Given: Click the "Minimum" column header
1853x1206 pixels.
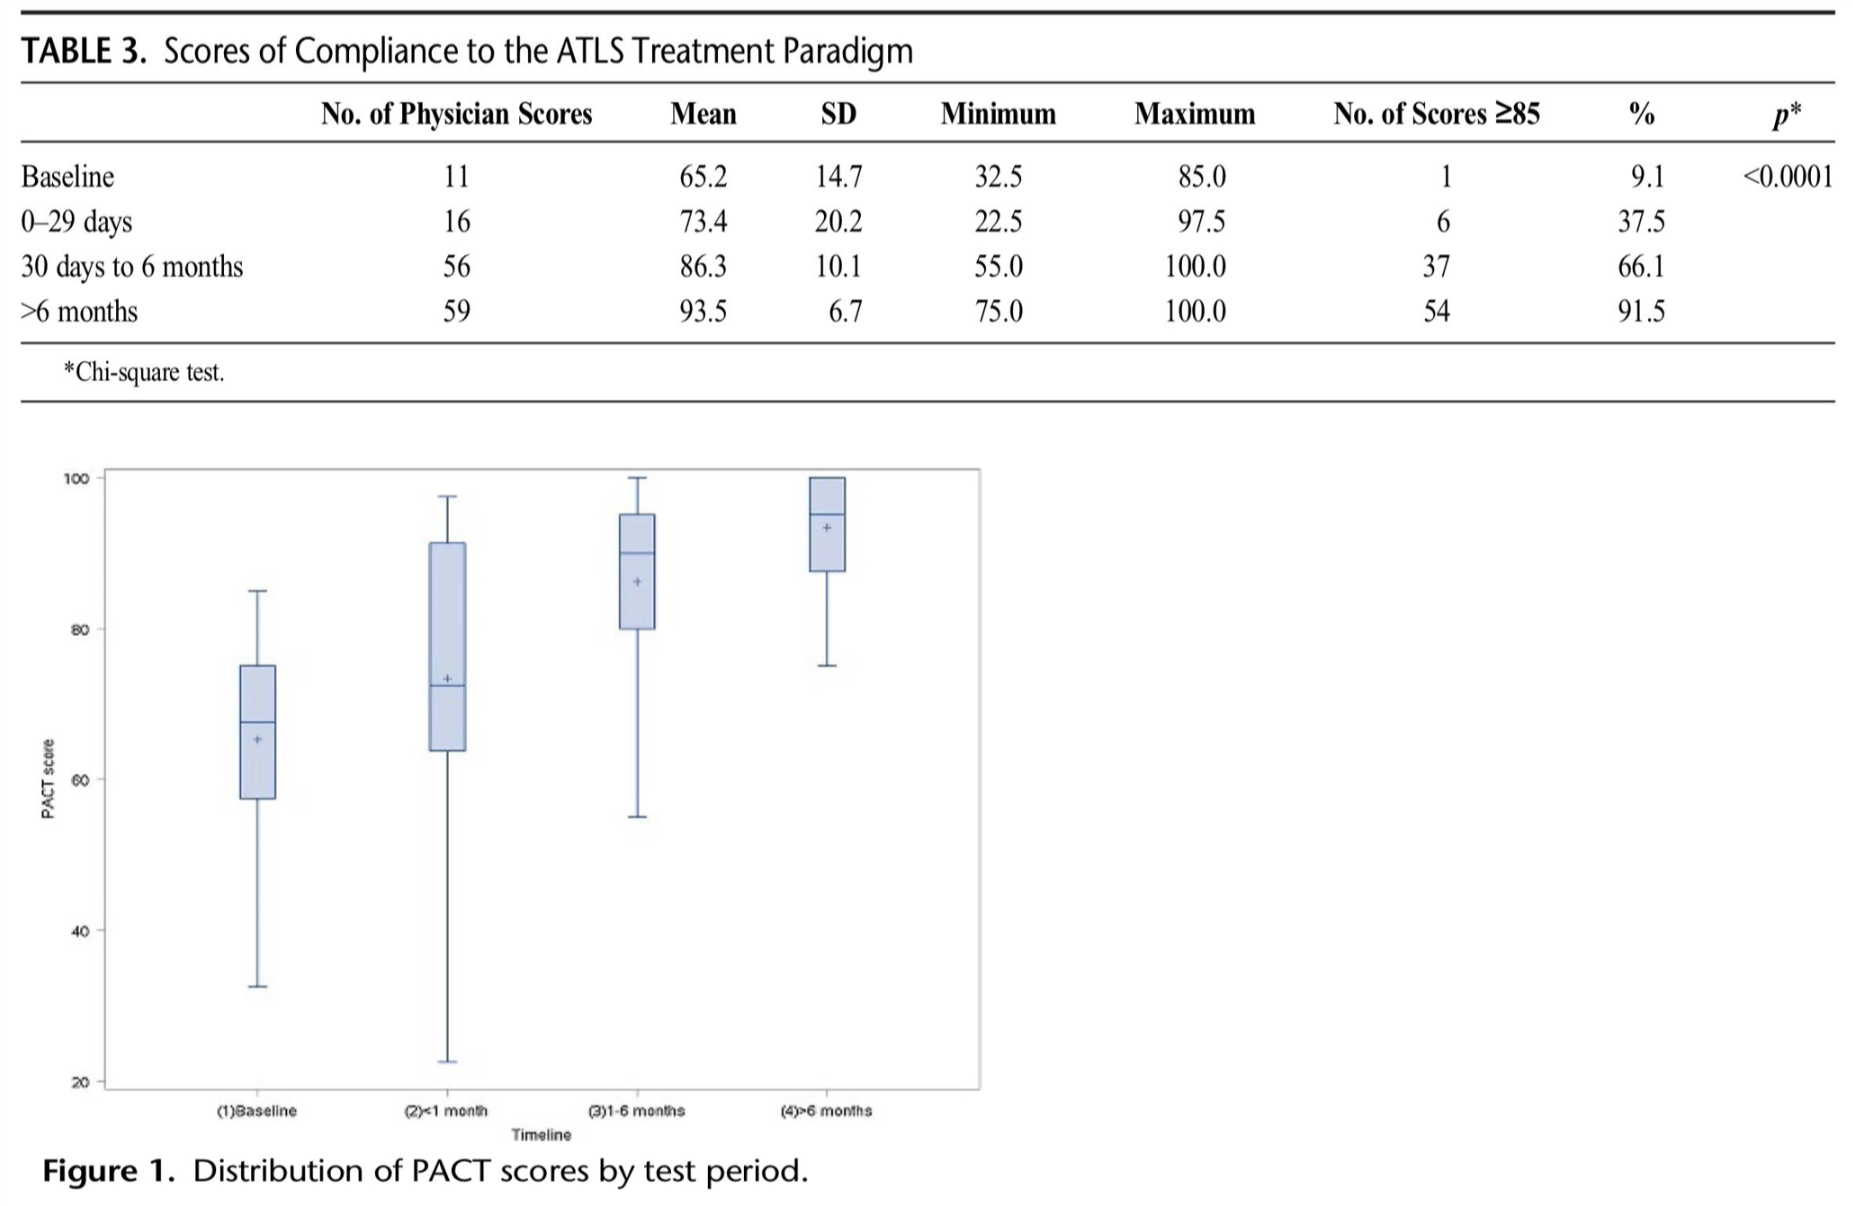Looking at the screenshot, I should point(997,114).
